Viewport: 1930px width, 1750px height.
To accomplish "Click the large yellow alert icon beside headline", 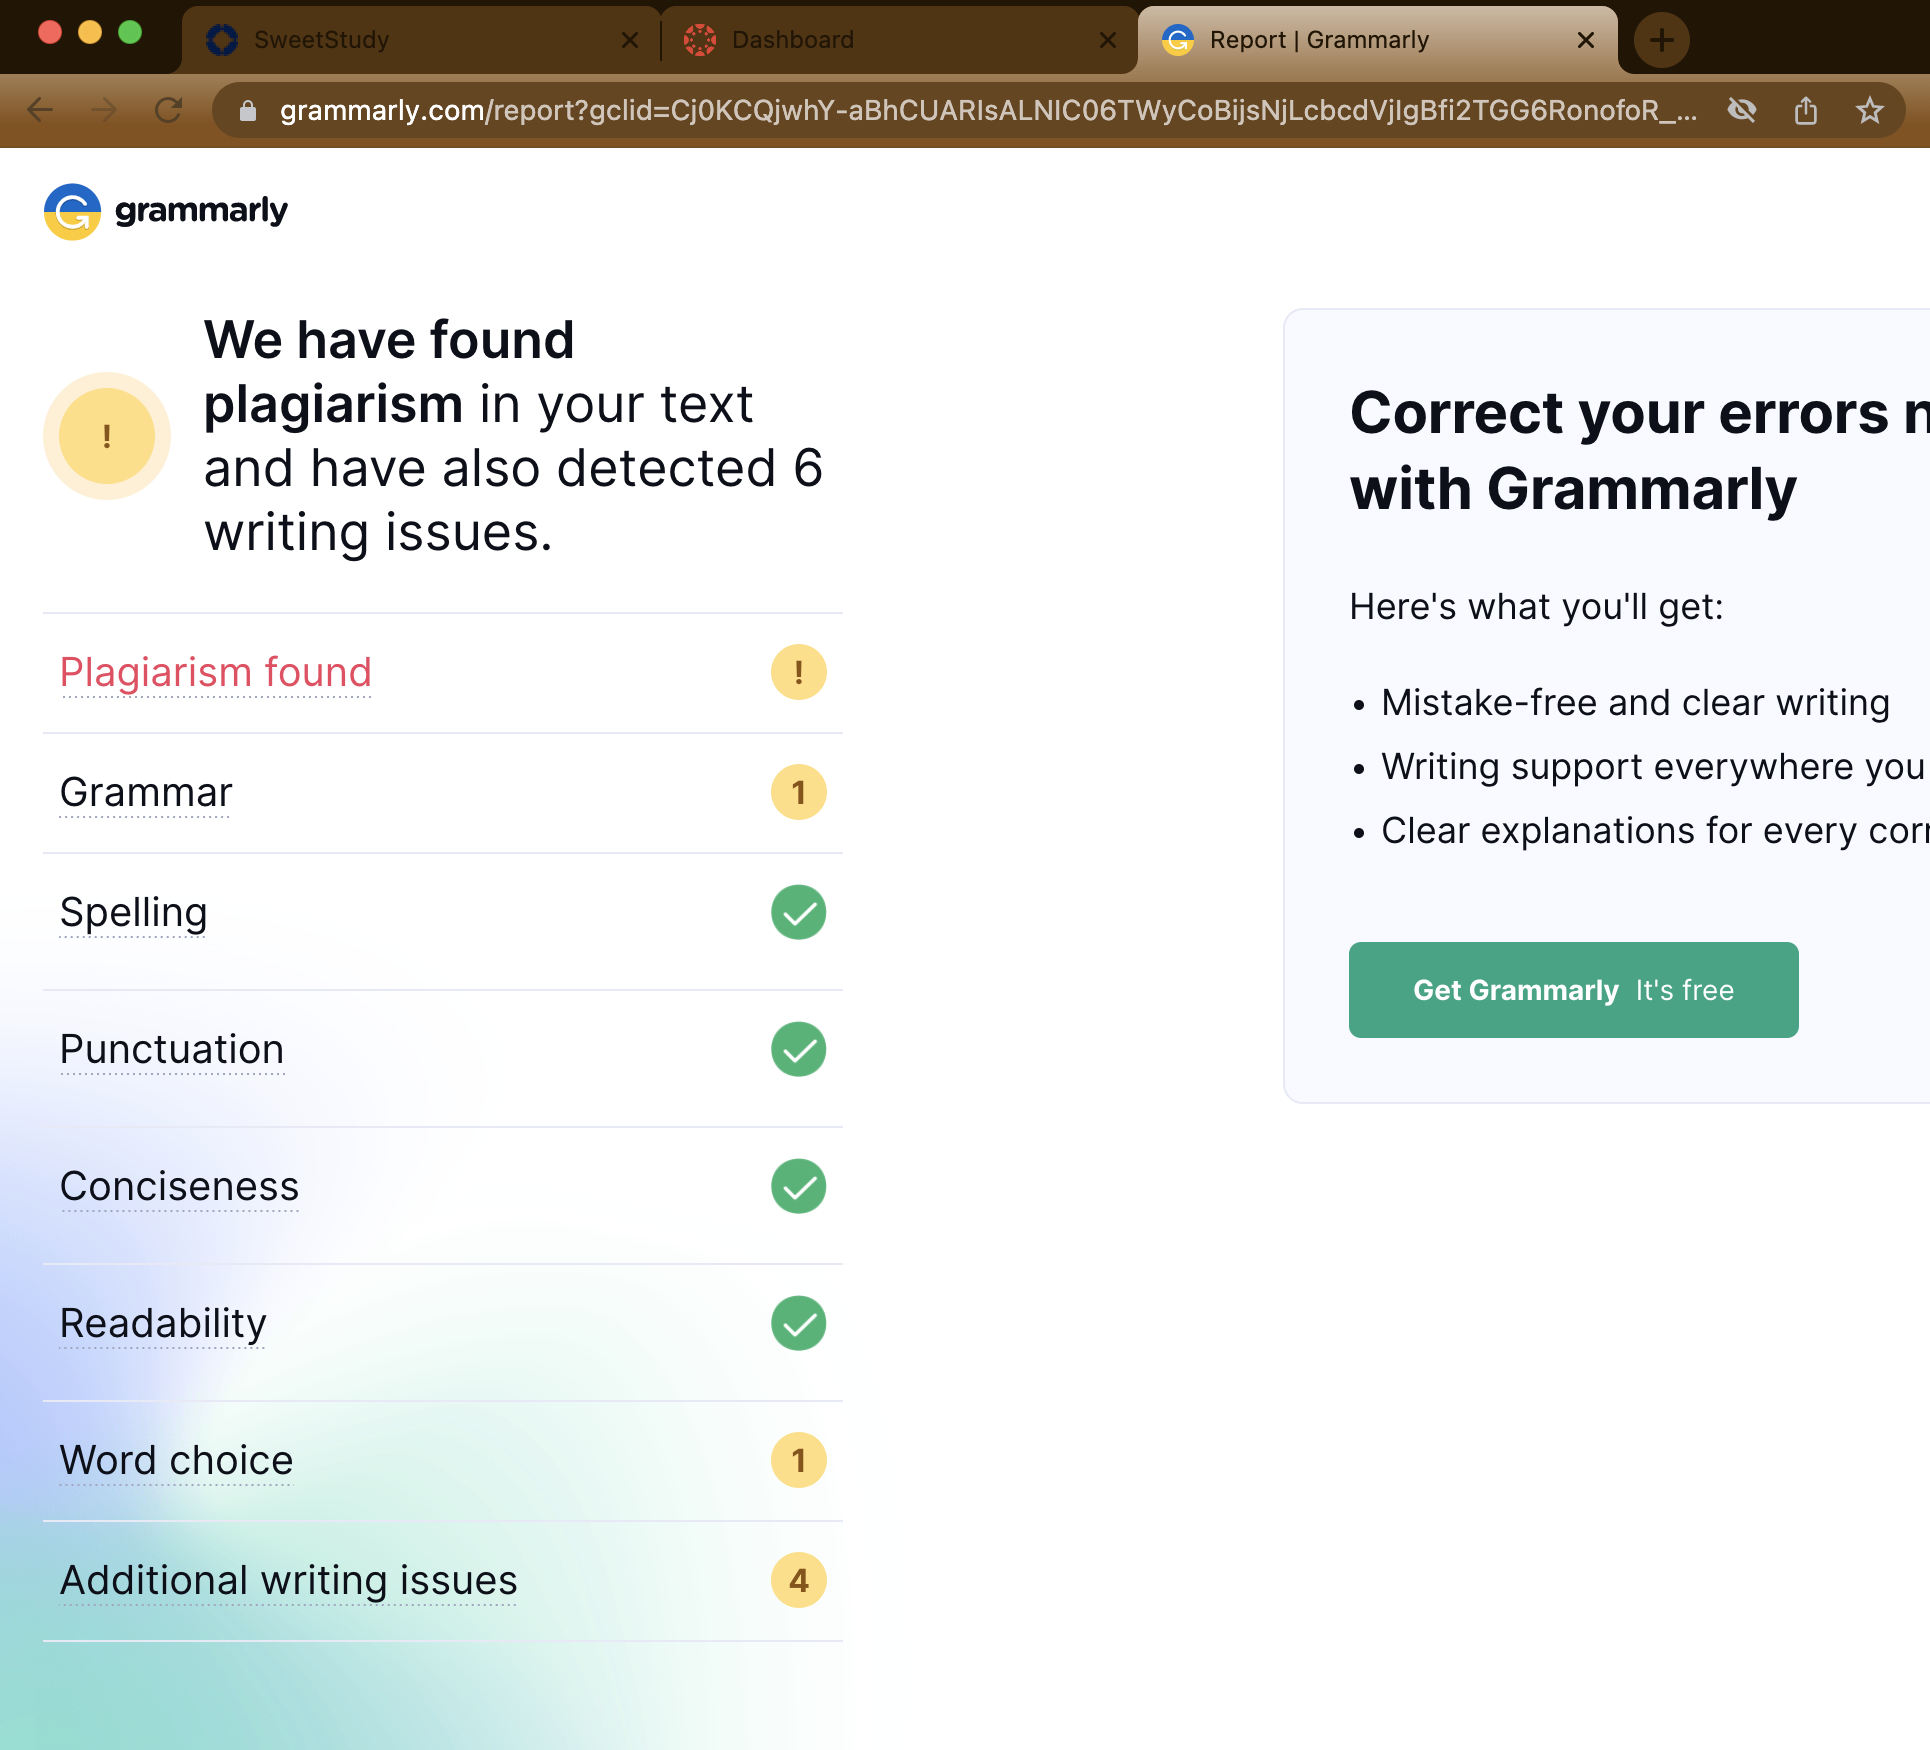I will (107, 436).
